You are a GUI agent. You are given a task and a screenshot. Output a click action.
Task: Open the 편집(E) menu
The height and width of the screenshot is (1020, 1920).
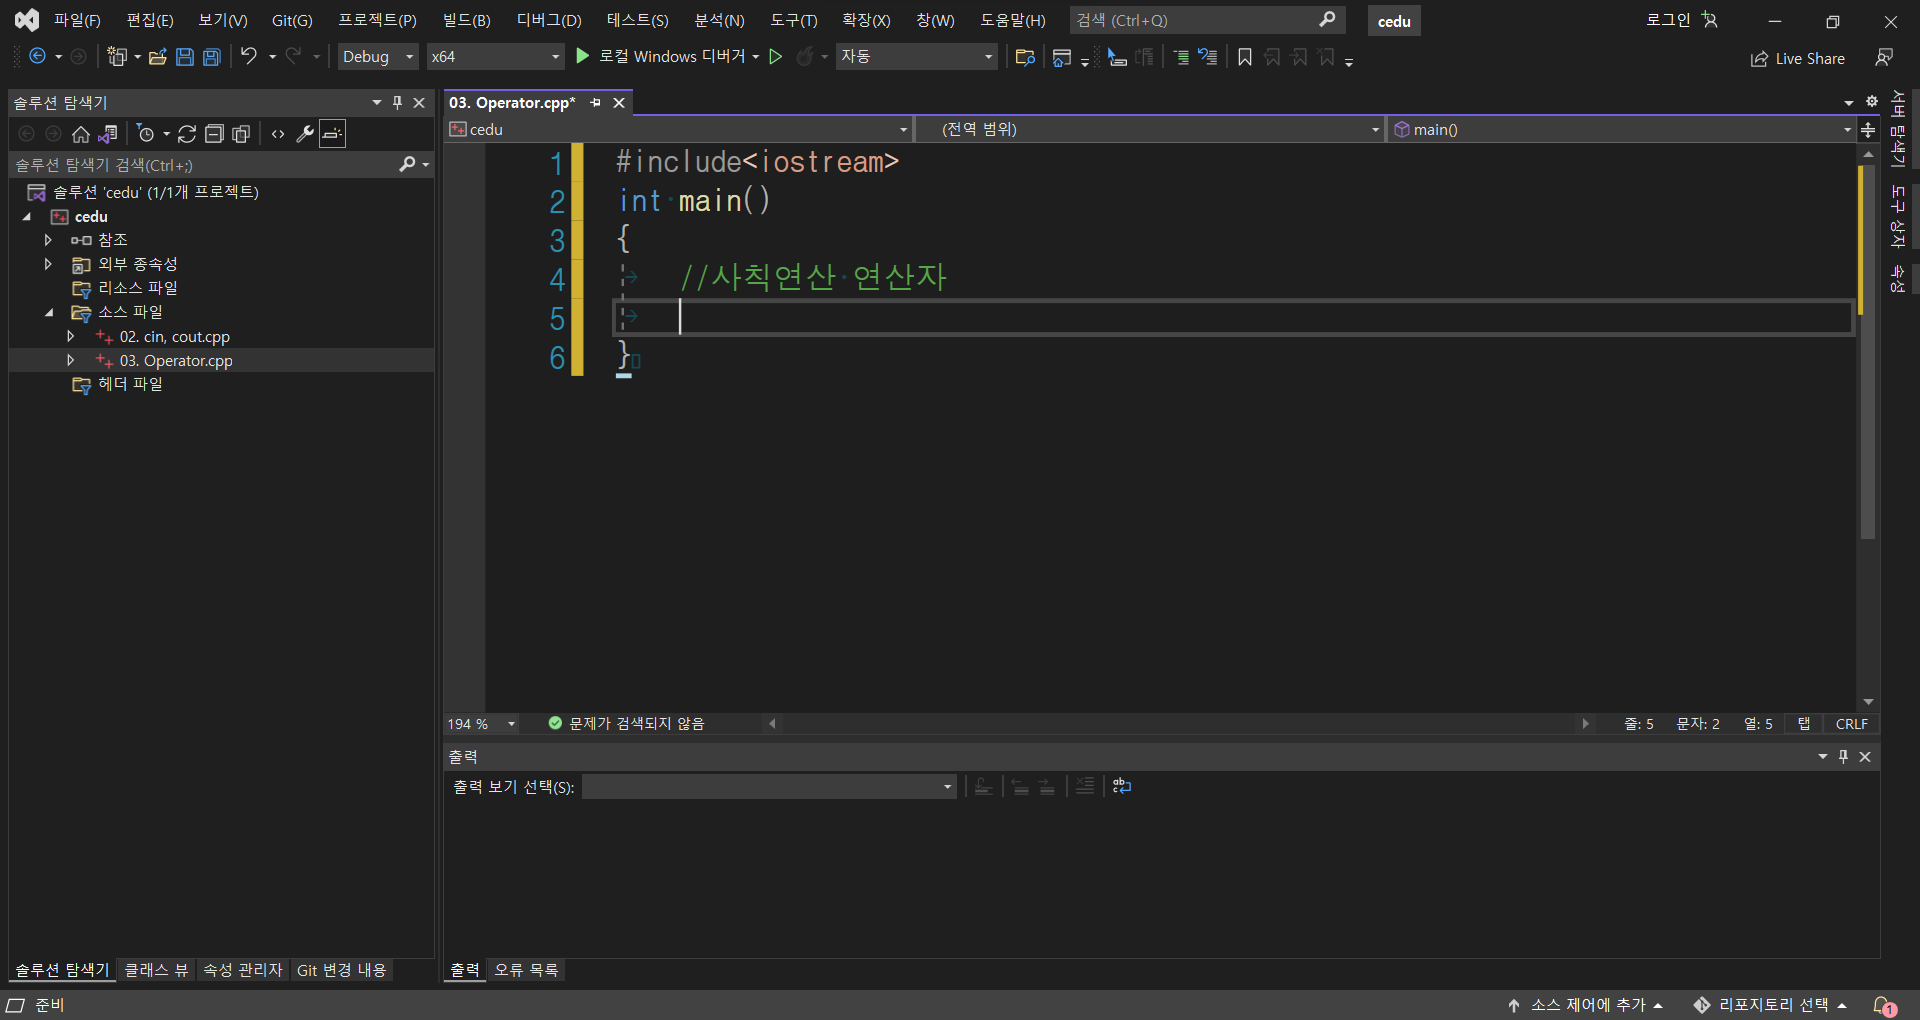pos(150,21)
